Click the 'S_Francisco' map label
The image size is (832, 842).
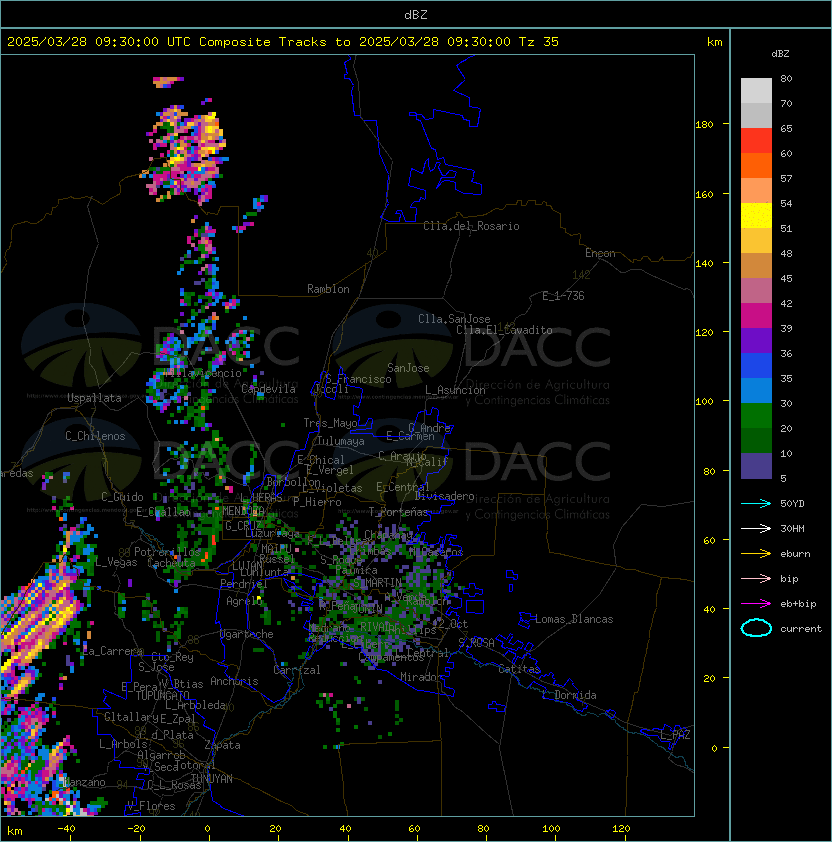tap(358, 379)
